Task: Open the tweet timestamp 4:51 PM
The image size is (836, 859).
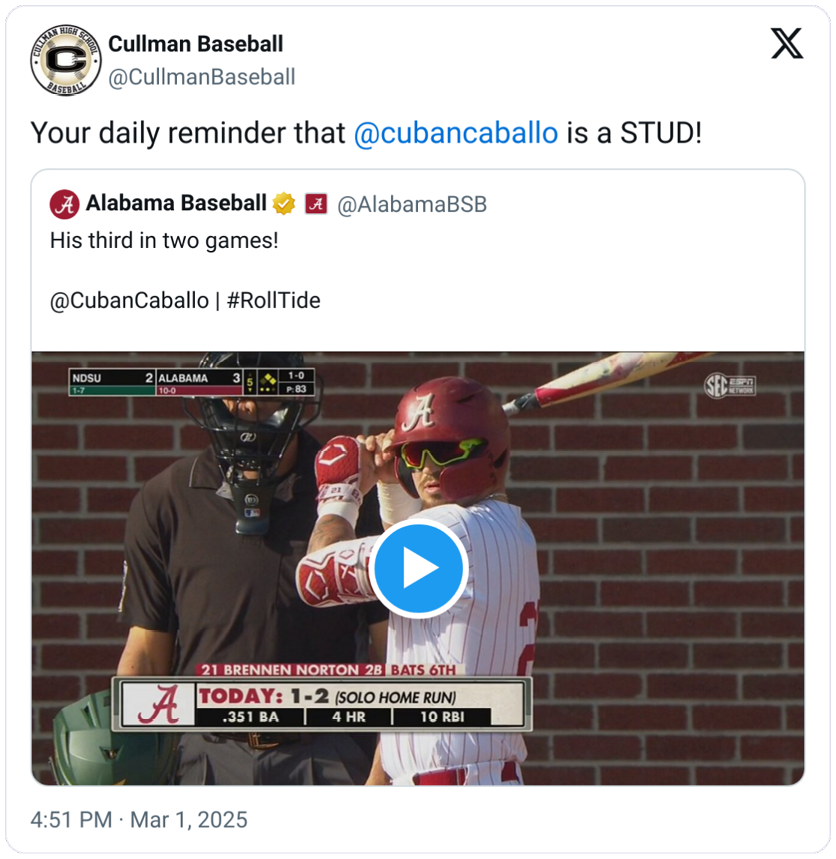Action: 71,820
